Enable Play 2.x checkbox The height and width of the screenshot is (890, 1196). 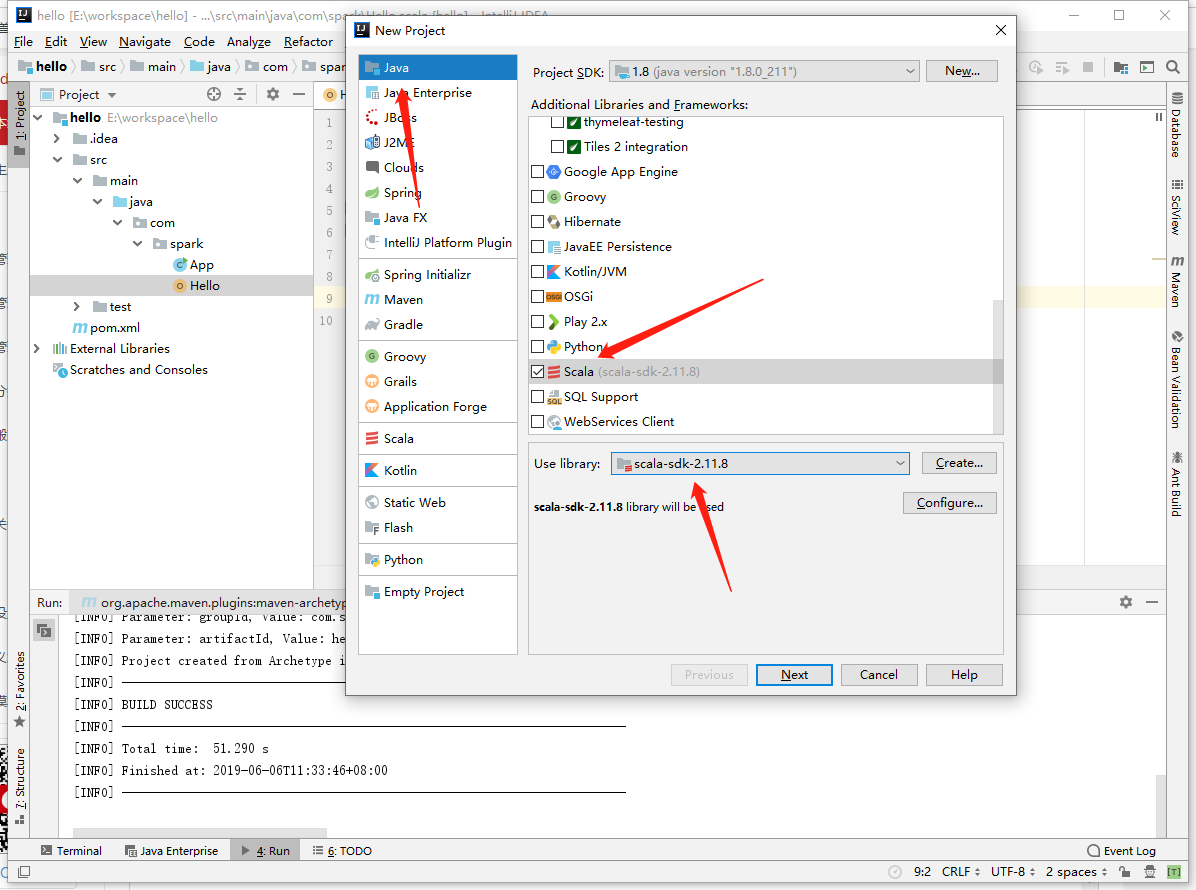pyautogui.click(x=538, y=322)
